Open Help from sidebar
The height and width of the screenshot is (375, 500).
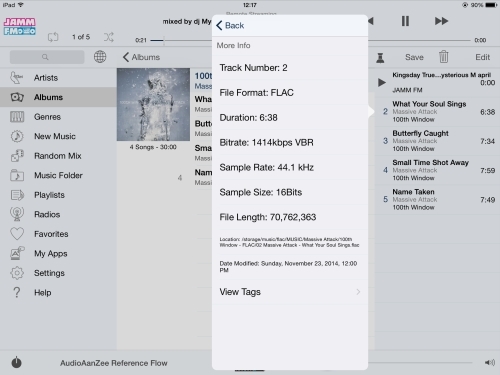click(x=58, y=293)
